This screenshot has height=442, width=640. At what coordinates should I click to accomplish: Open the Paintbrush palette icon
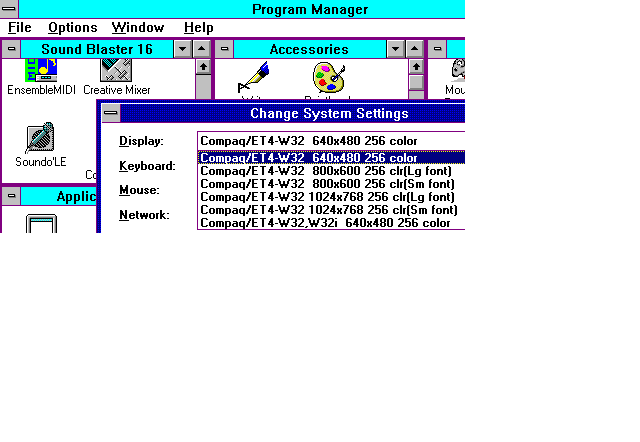tap(329, 78)
